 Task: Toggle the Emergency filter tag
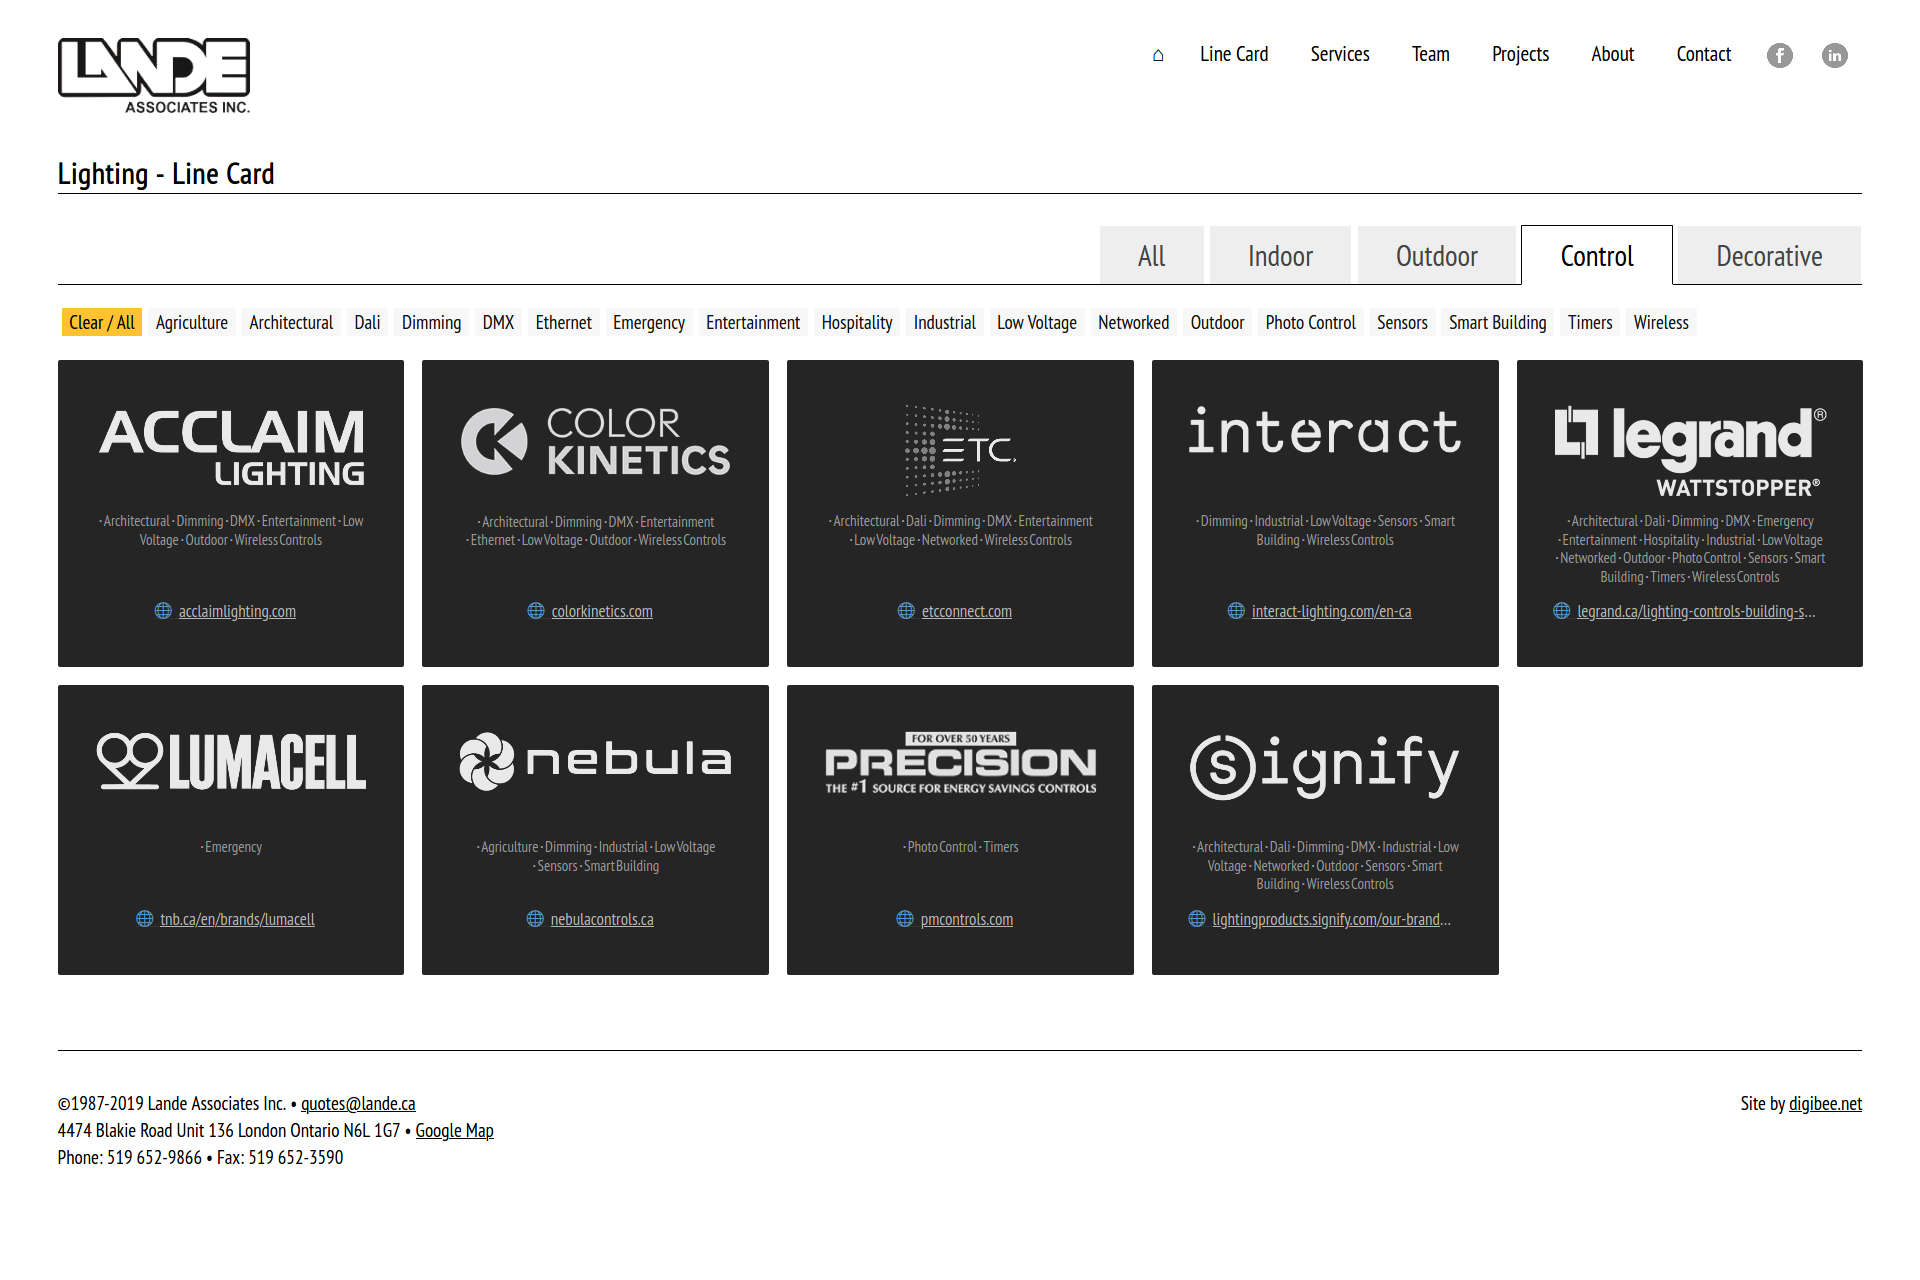click(649, 322)
